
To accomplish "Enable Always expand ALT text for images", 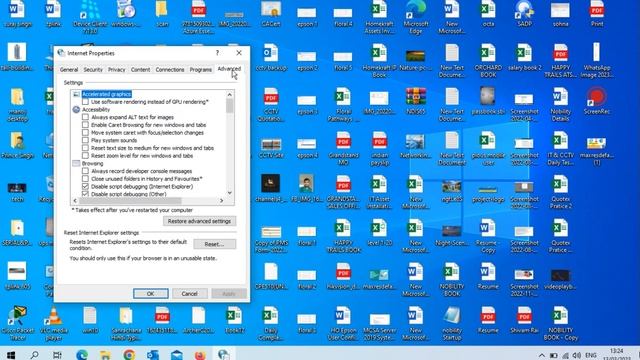I will 85,117.
